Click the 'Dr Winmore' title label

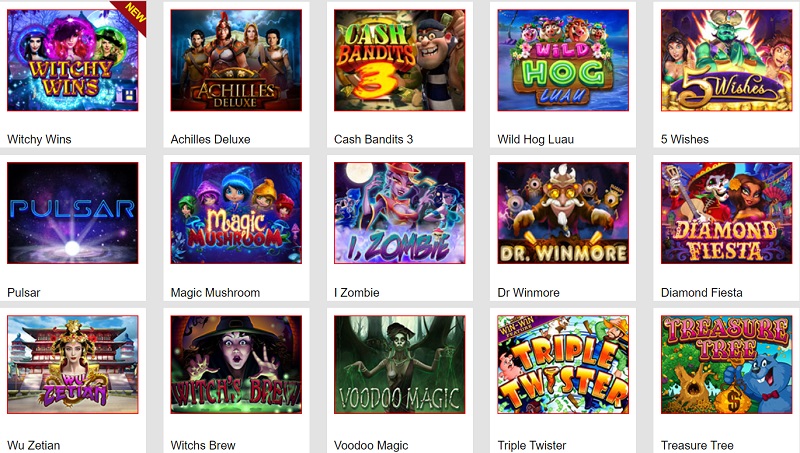coord(529,293)
